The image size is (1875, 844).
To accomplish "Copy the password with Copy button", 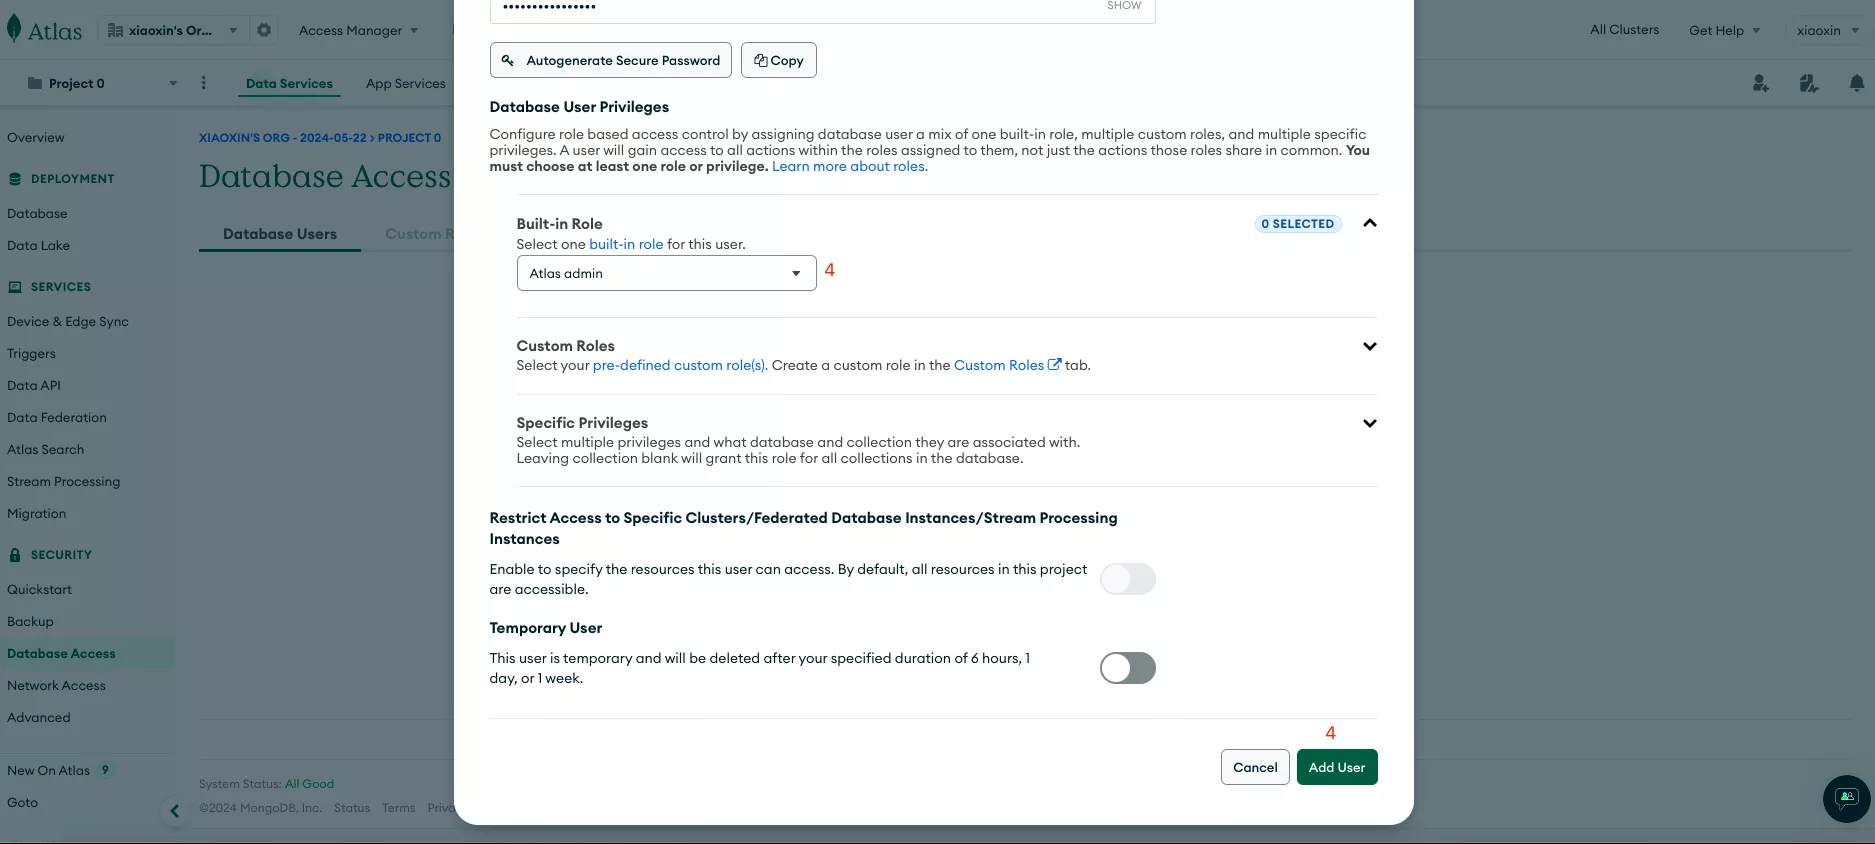I will click(x=779, y=60).
